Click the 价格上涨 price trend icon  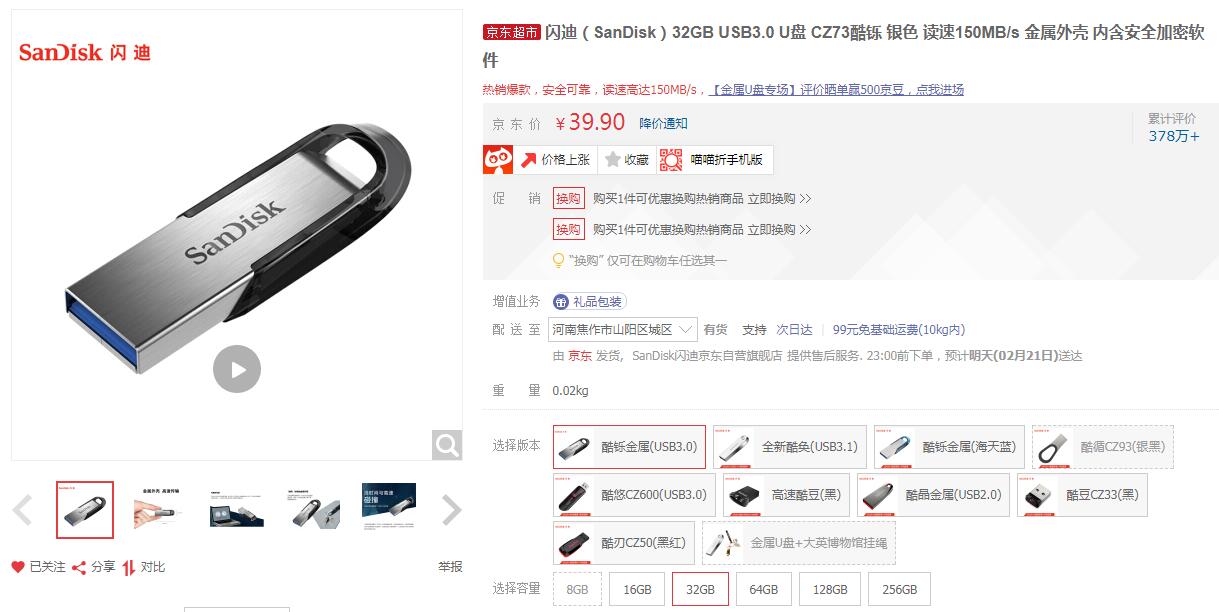(x=529, y=159)
